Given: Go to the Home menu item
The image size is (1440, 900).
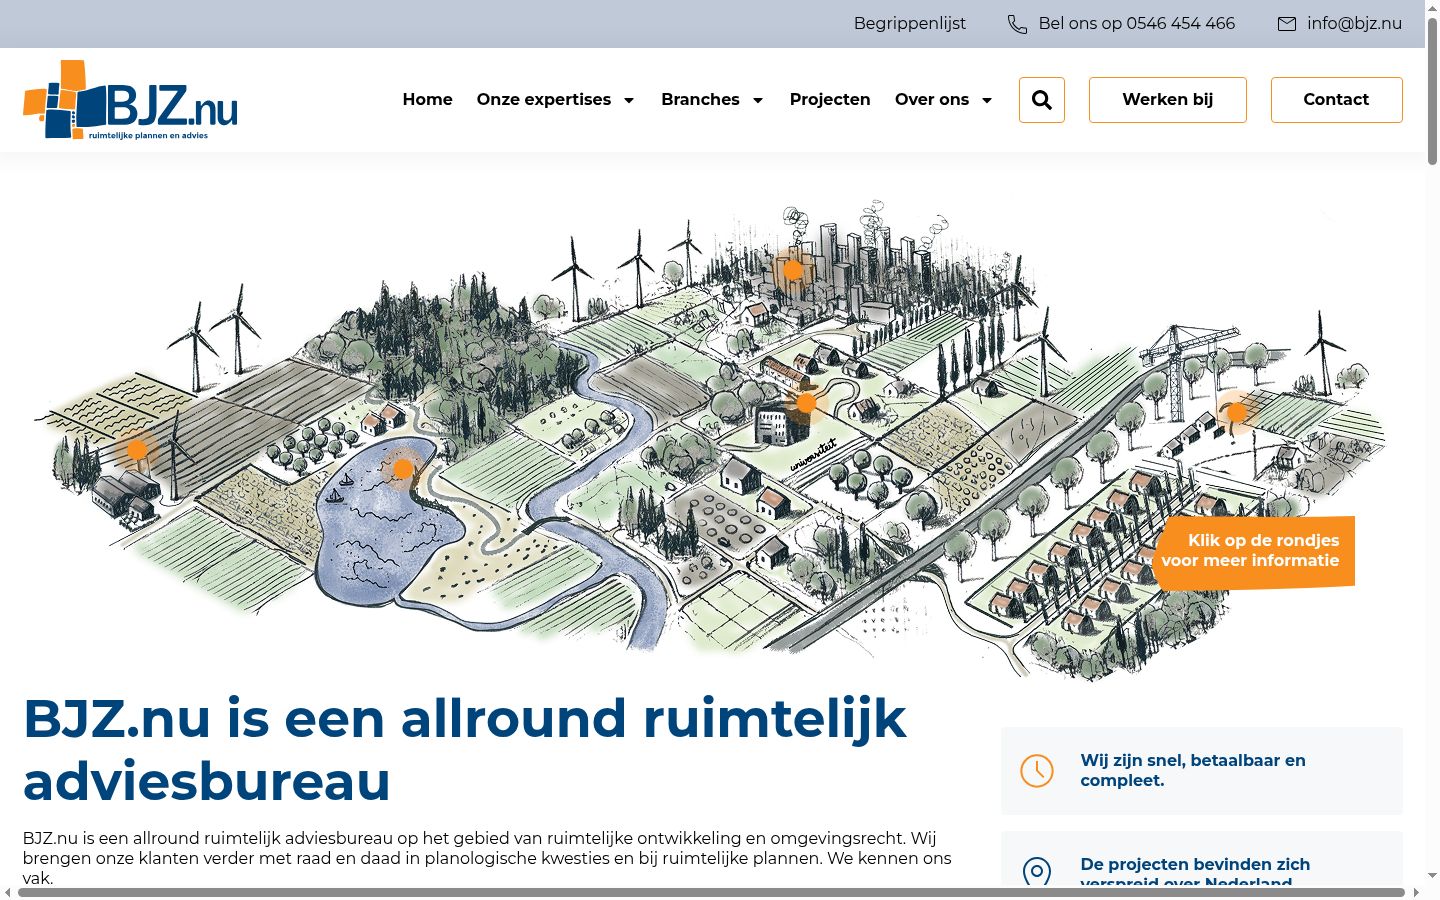Looking at the screenshot, I should pyautogui.click(x=427, y=100).
